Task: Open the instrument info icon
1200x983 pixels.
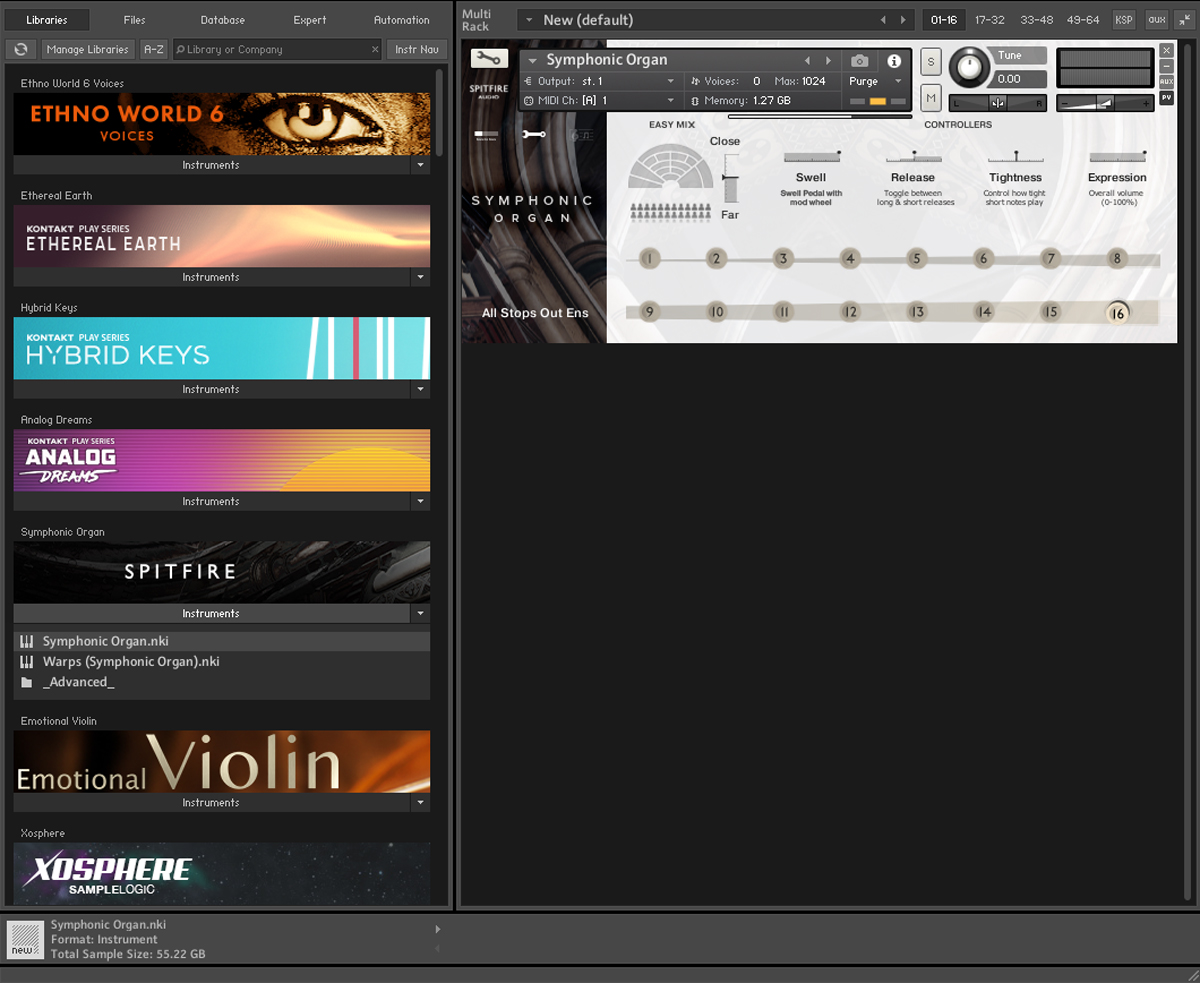Action: 894,61
